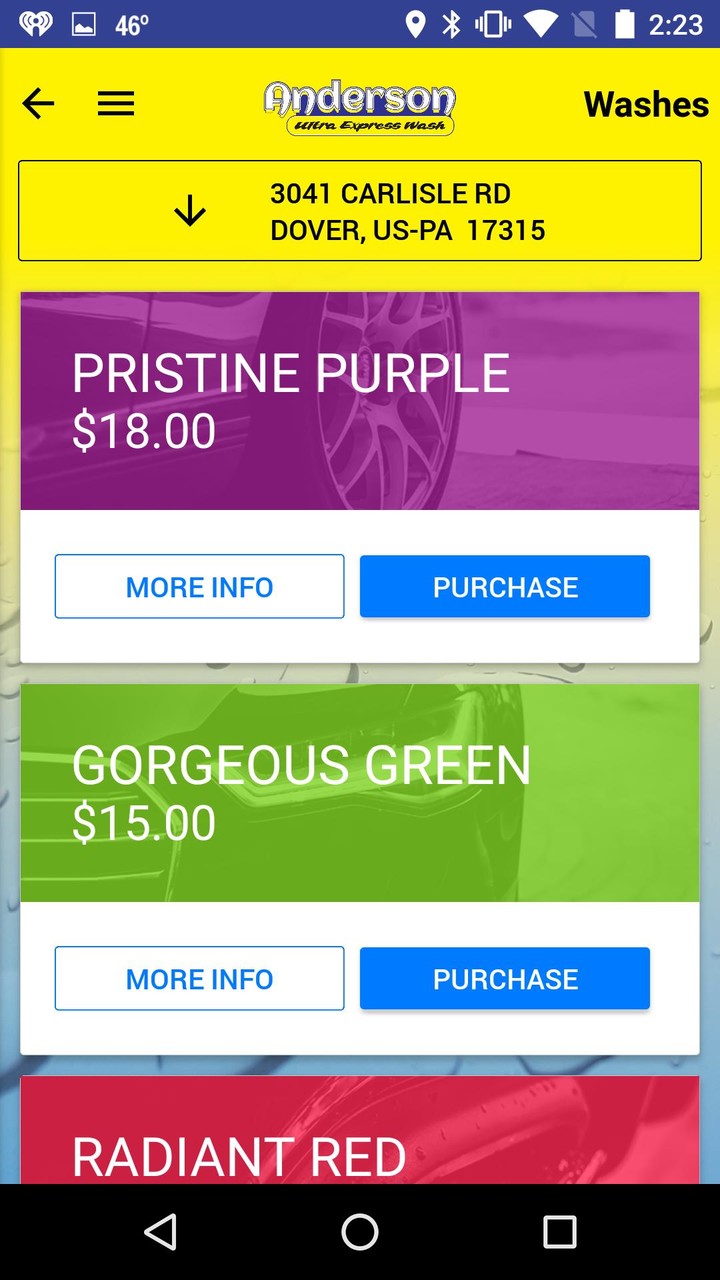Open the recent apps square button
This screenshot has width=720, height=1280.
pyautogui.click(x=559, y=1232)
